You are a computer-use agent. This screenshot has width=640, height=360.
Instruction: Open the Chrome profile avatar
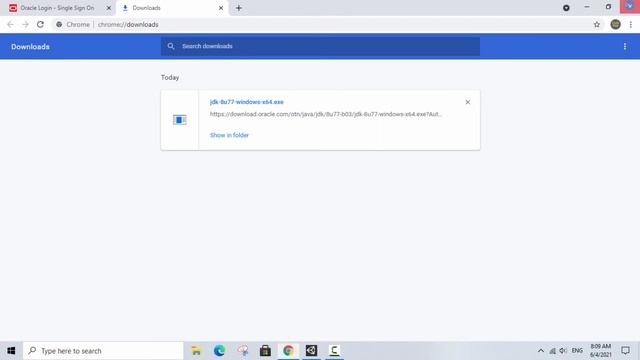pyautogui.click(x=616, y=24)
